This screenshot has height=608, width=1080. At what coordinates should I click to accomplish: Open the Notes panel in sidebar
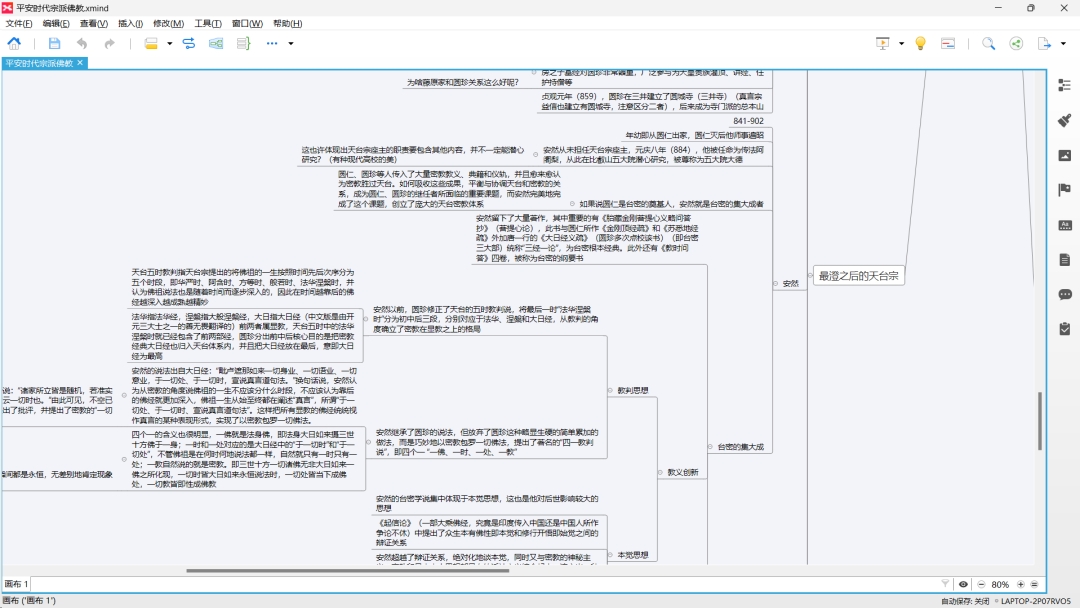1064,259
